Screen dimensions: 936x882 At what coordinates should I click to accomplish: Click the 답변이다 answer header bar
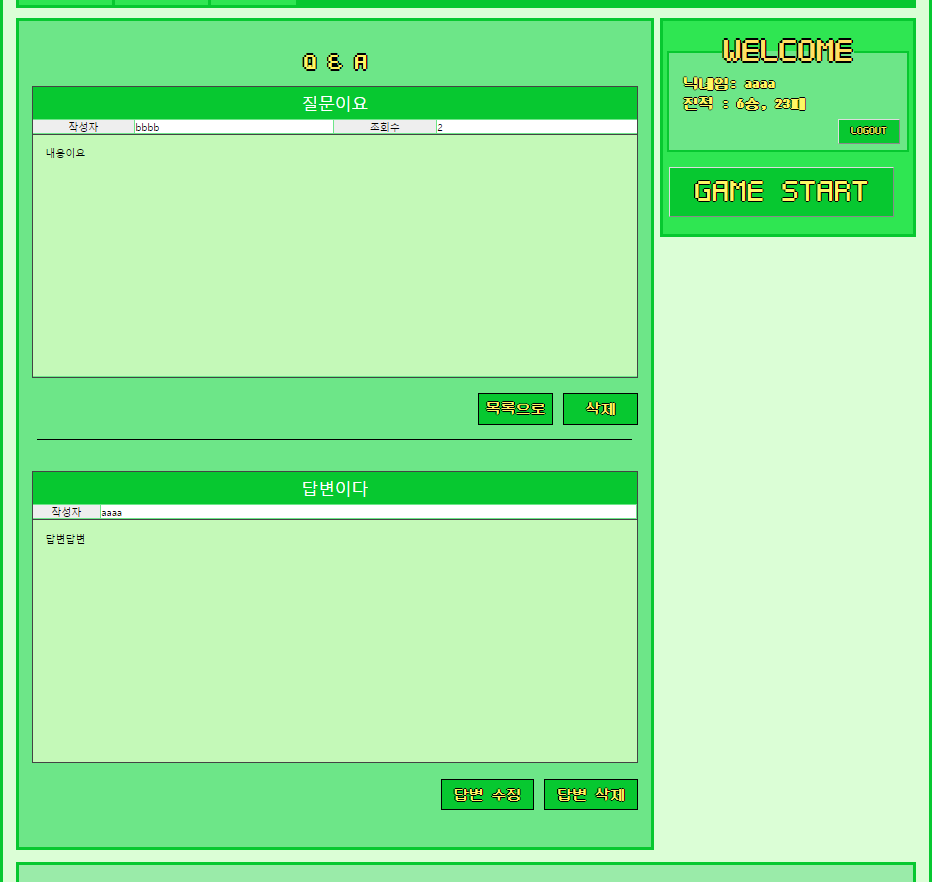pos(334,488)
